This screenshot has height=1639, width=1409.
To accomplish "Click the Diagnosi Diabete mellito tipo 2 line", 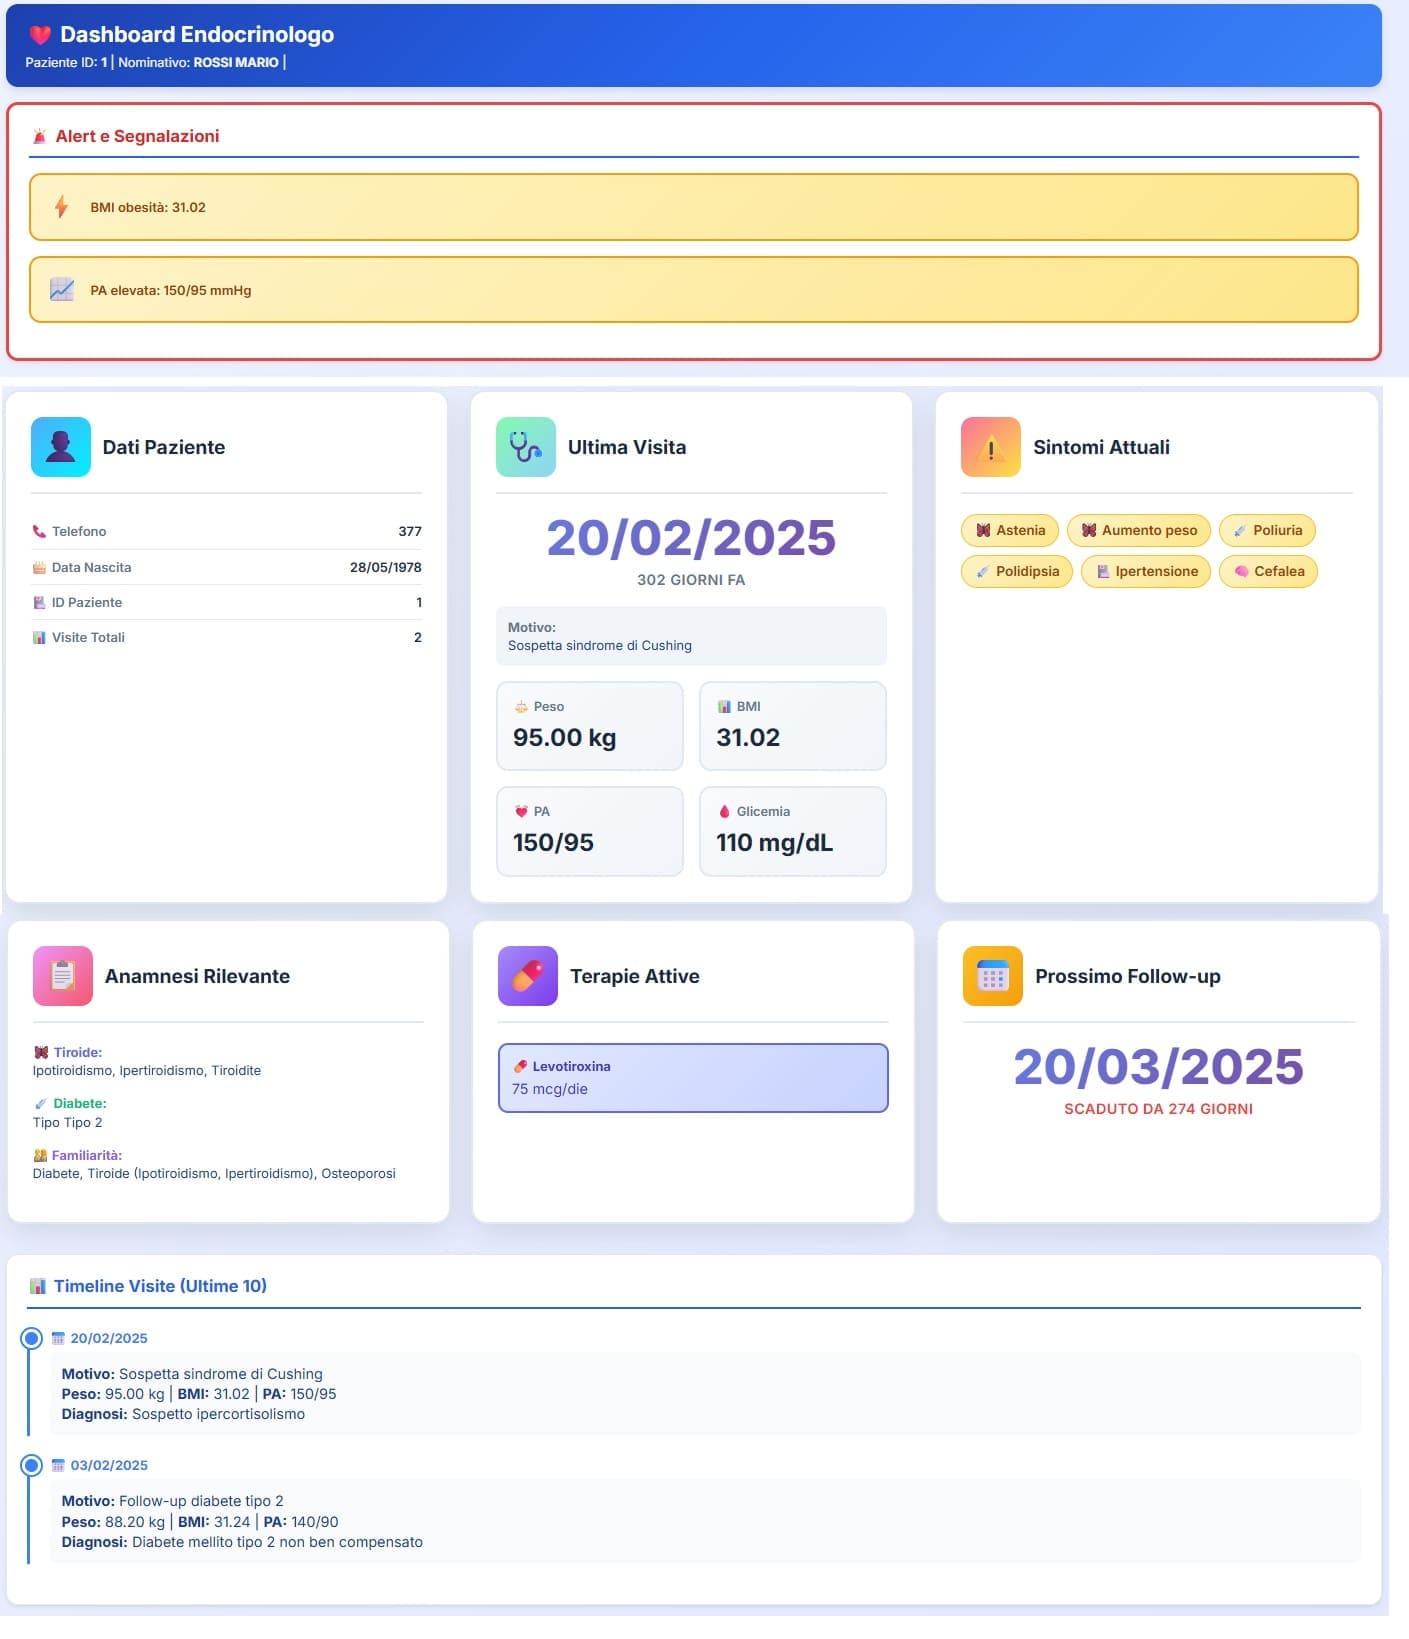I will tap(242, 1543).
